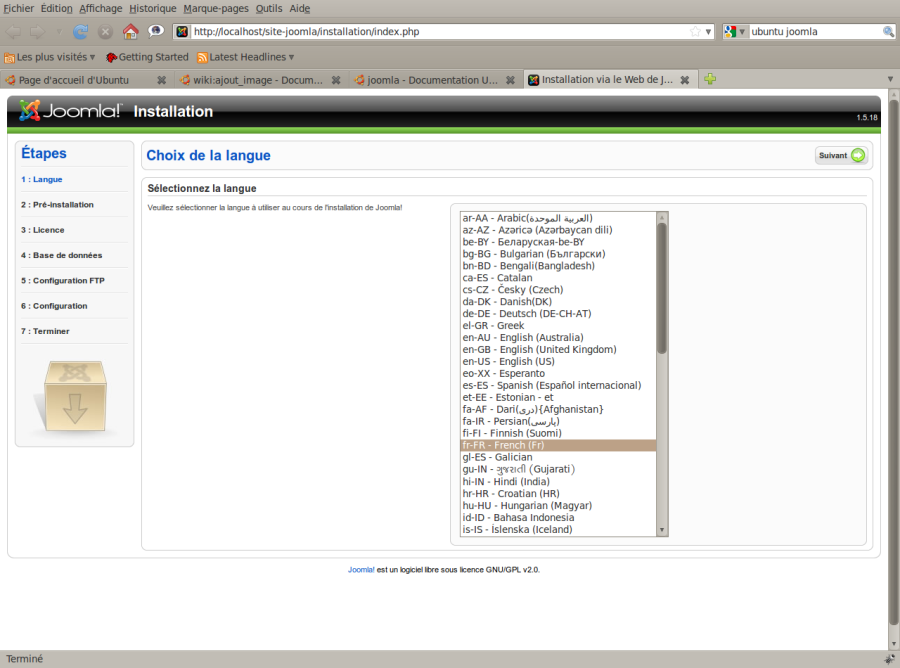
Task: Click the chat bubble icon next to Home
Action: (156, 31)
